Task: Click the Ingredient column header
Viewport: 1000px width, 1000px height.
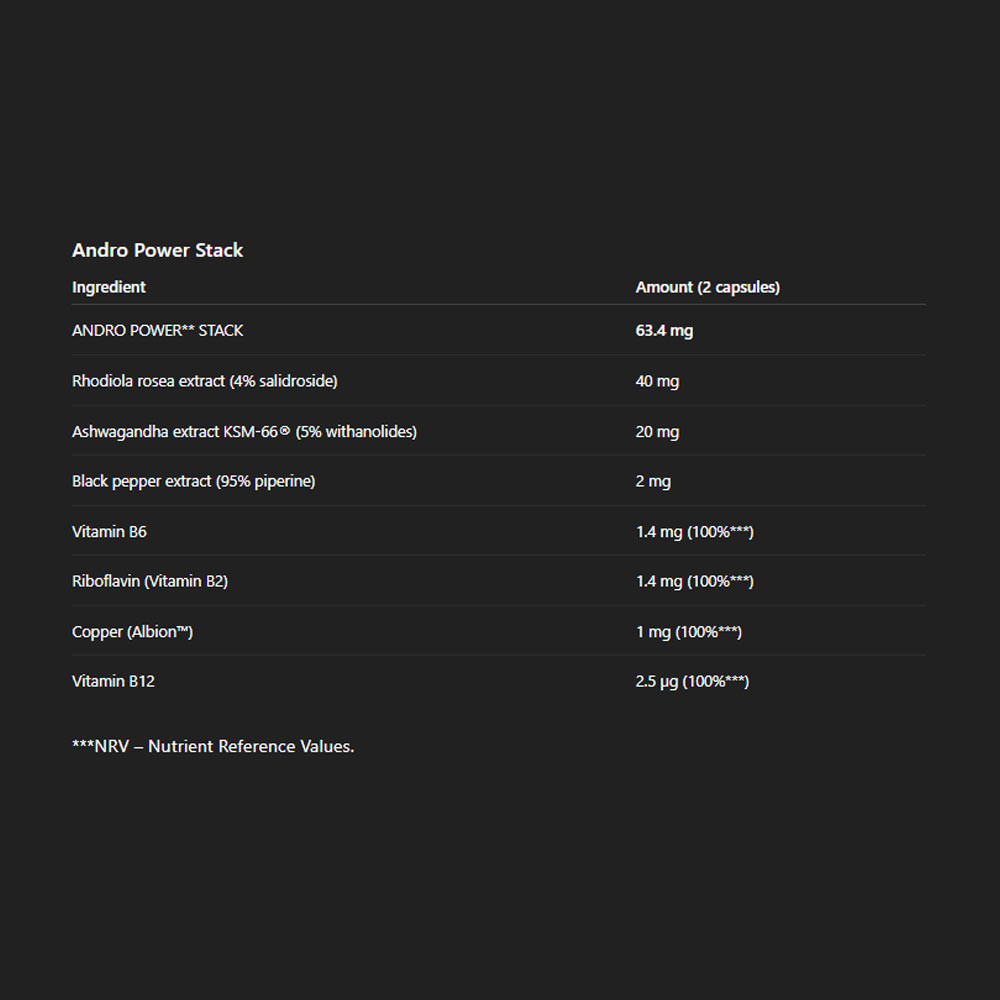Action: (x=109, y=288)
